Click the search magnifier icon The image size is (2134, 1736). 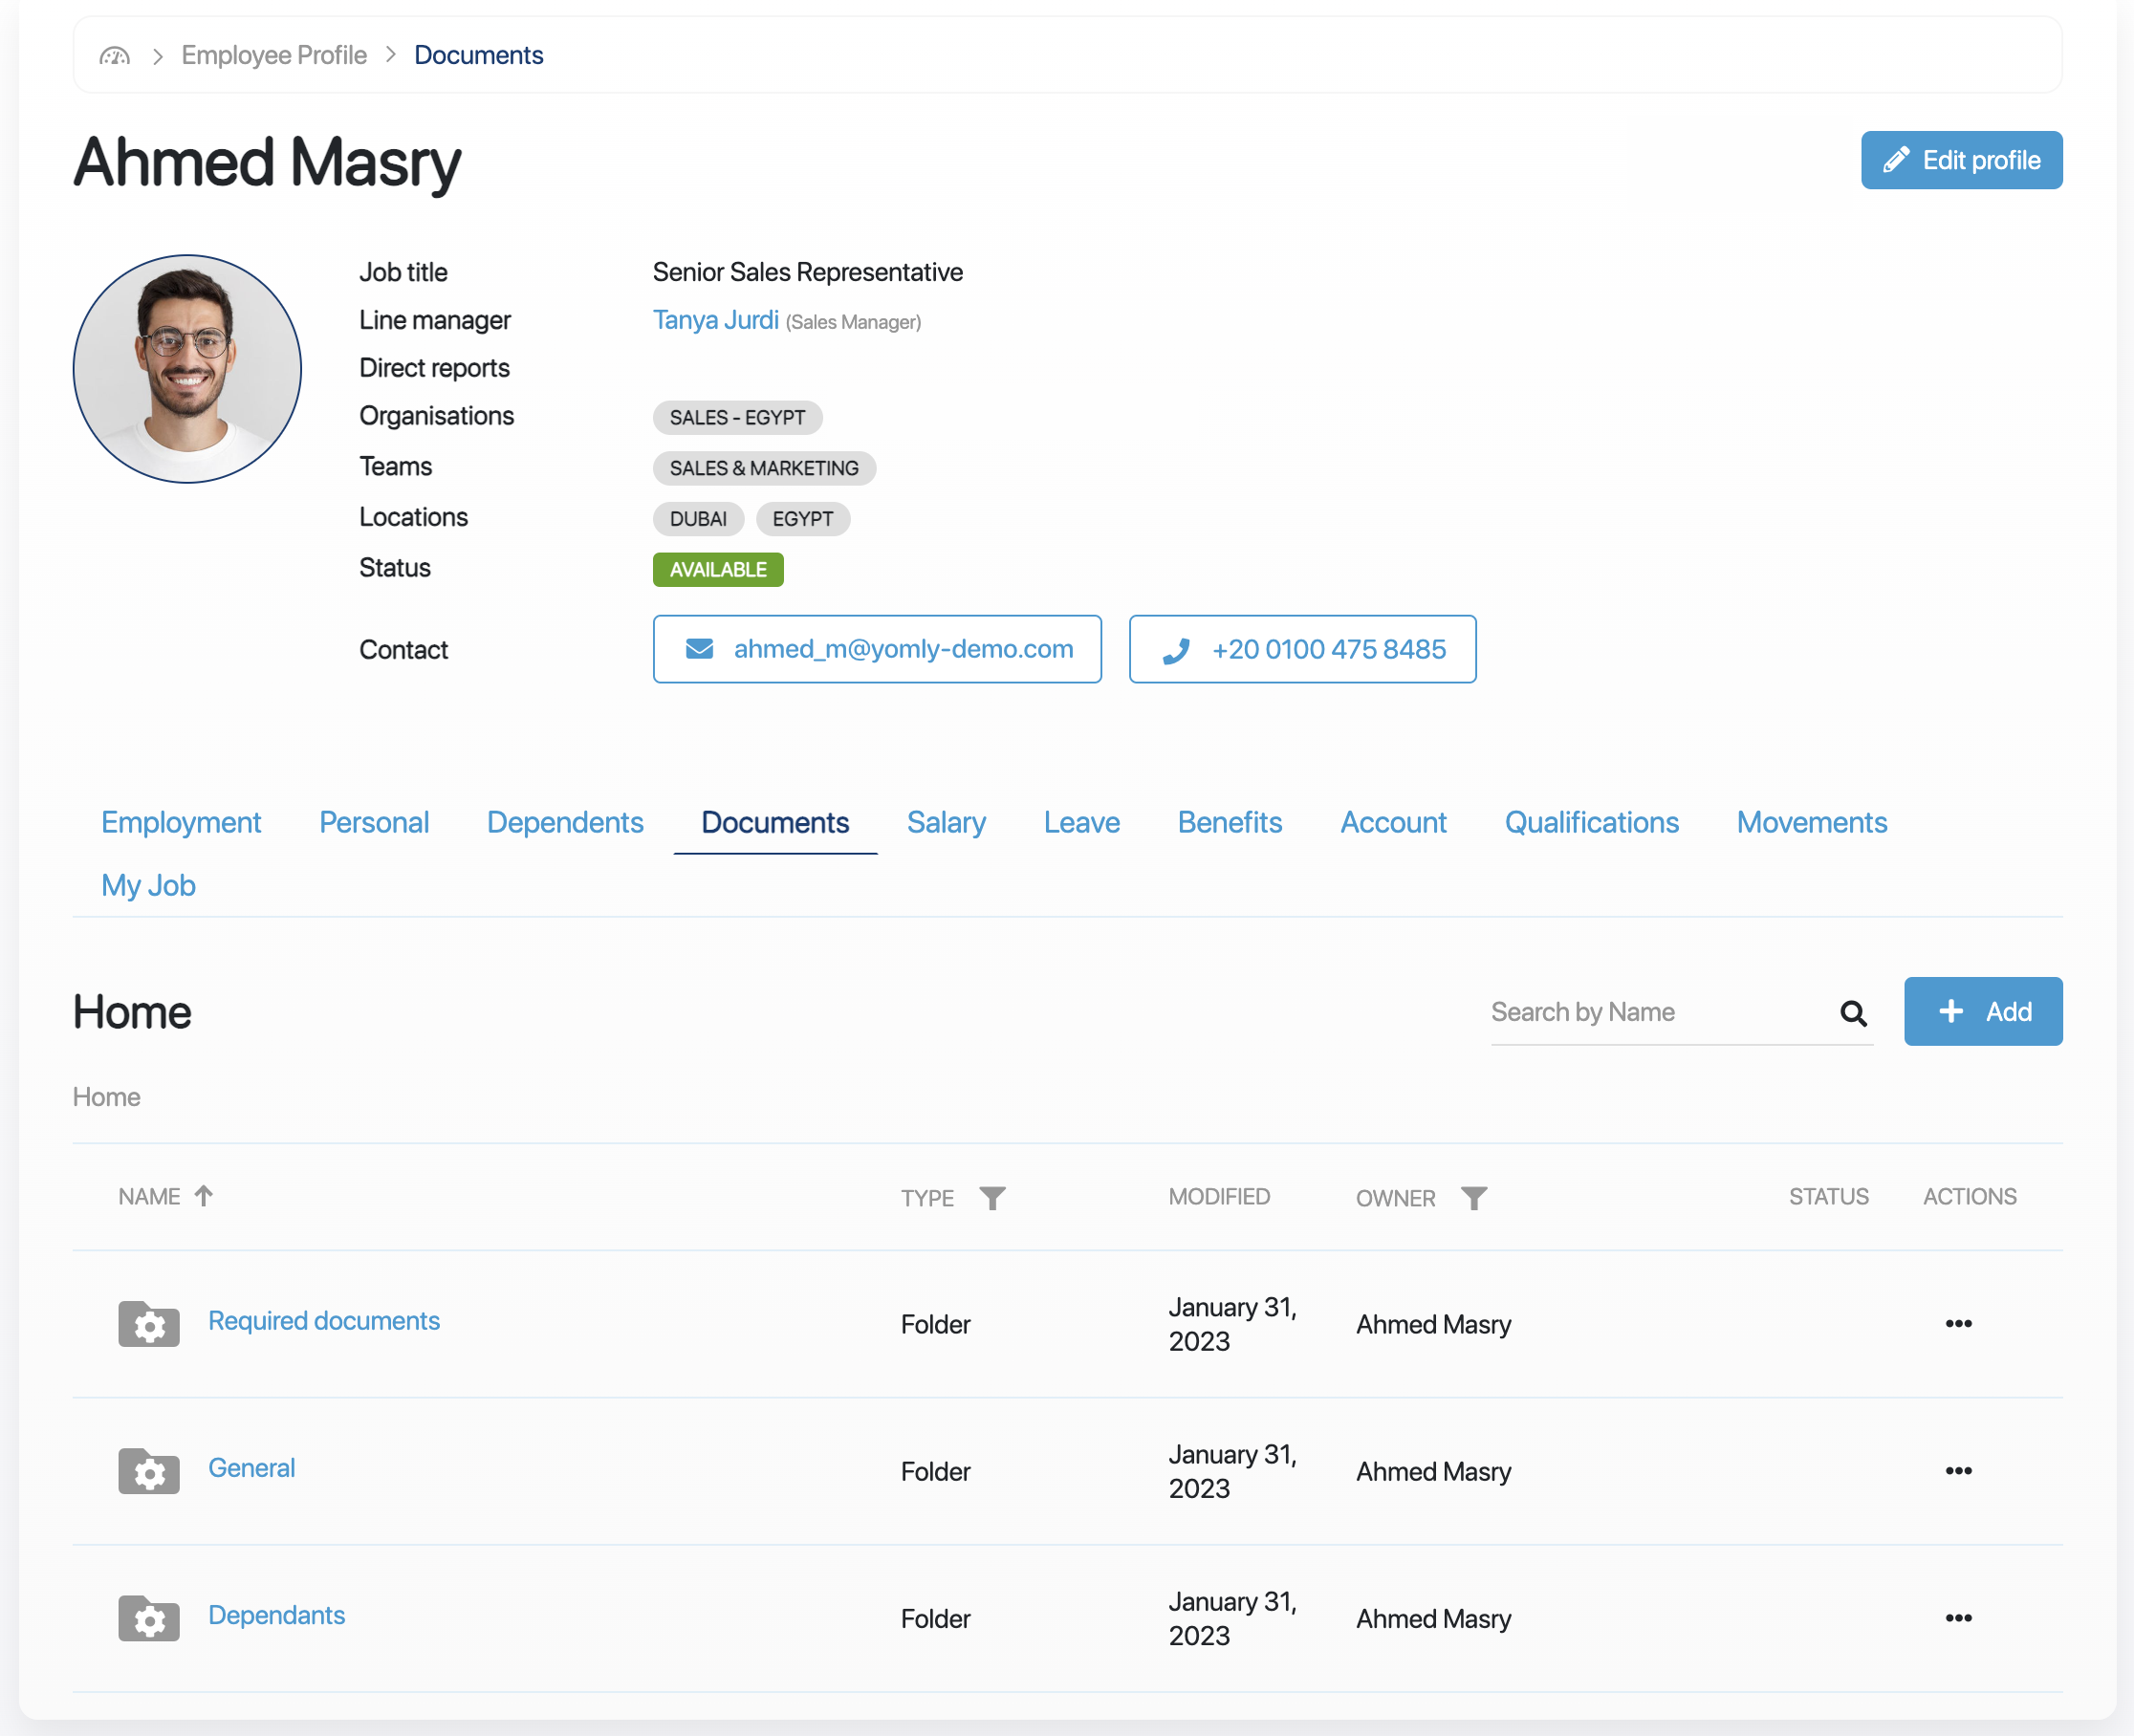pyautogui.click(x=1852, y=1013)
